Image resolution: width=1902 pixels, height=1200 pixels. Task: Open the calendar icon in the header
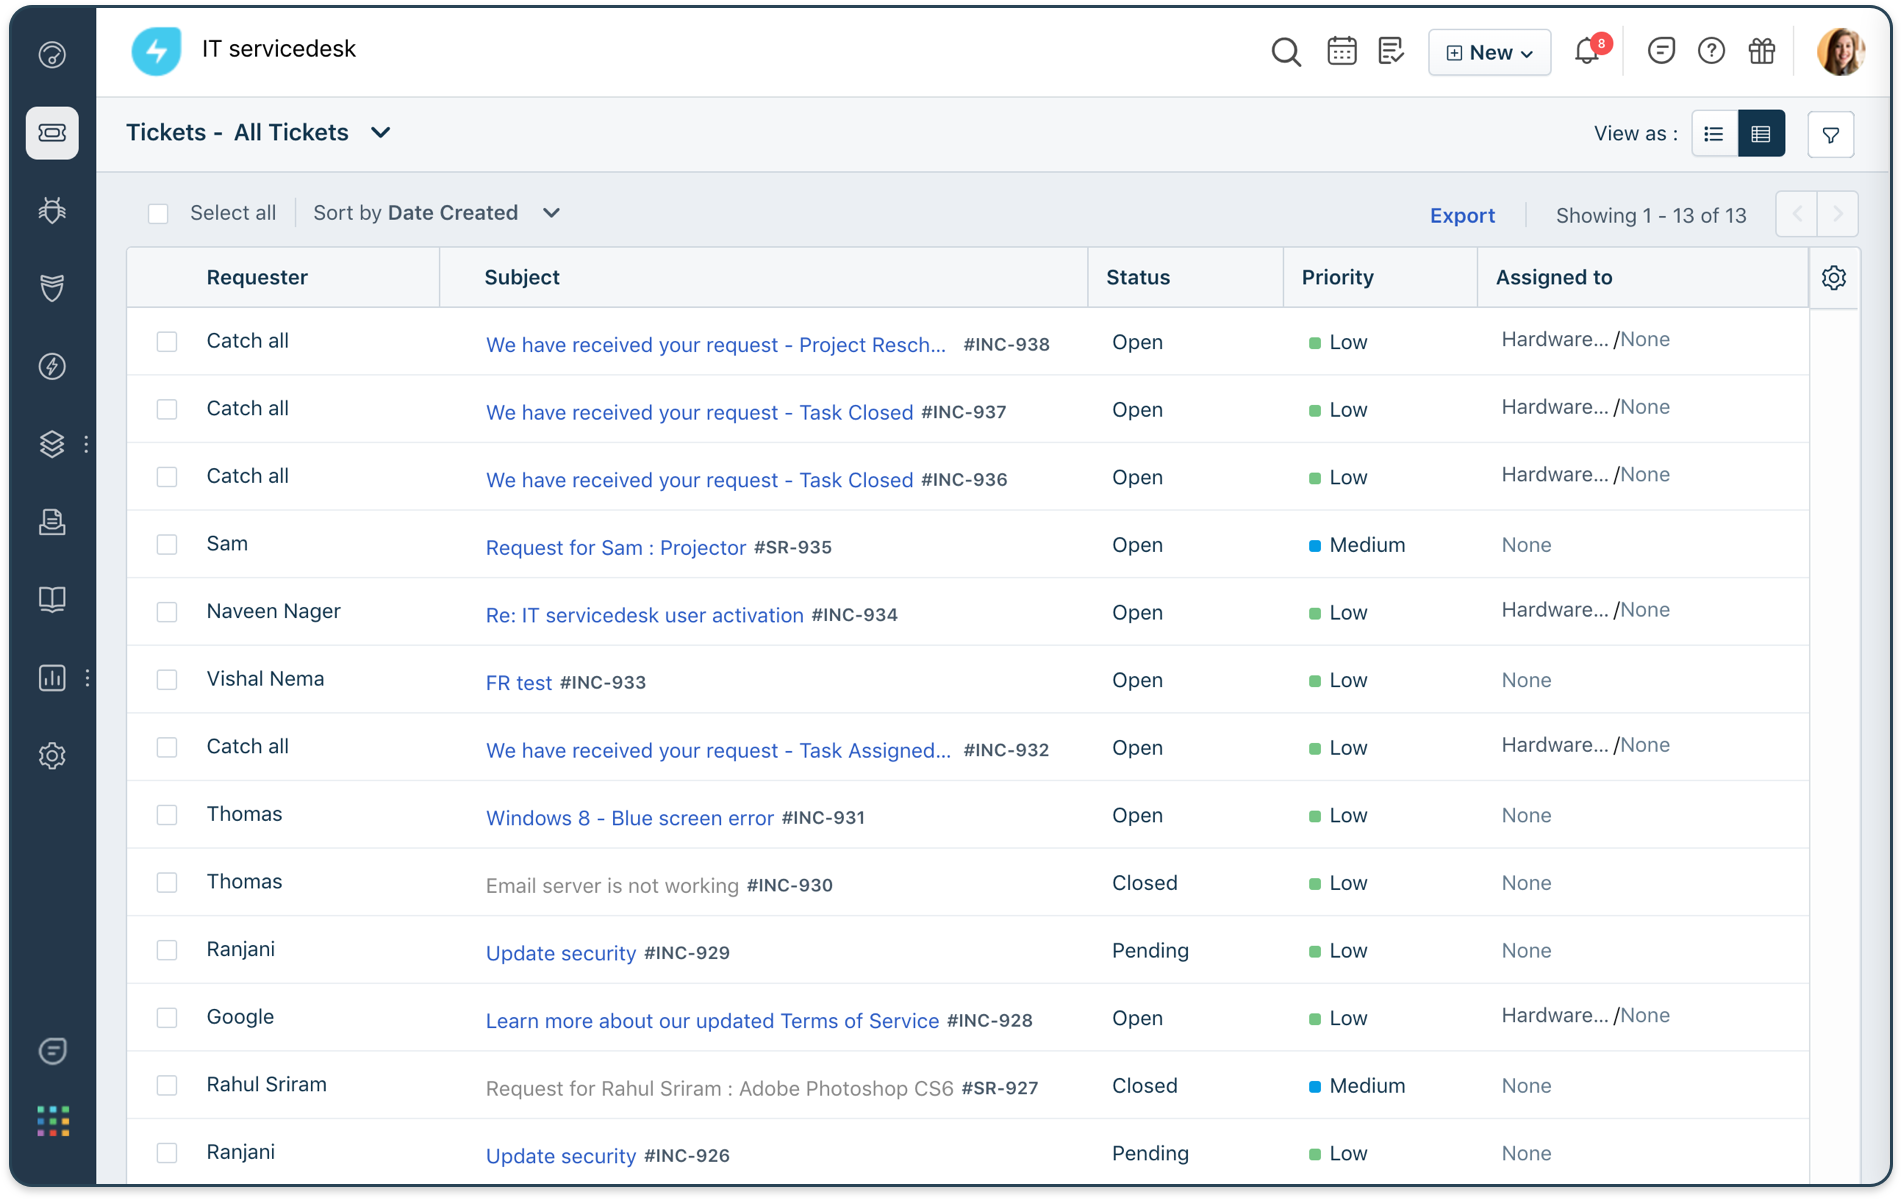pos(1341,49)
